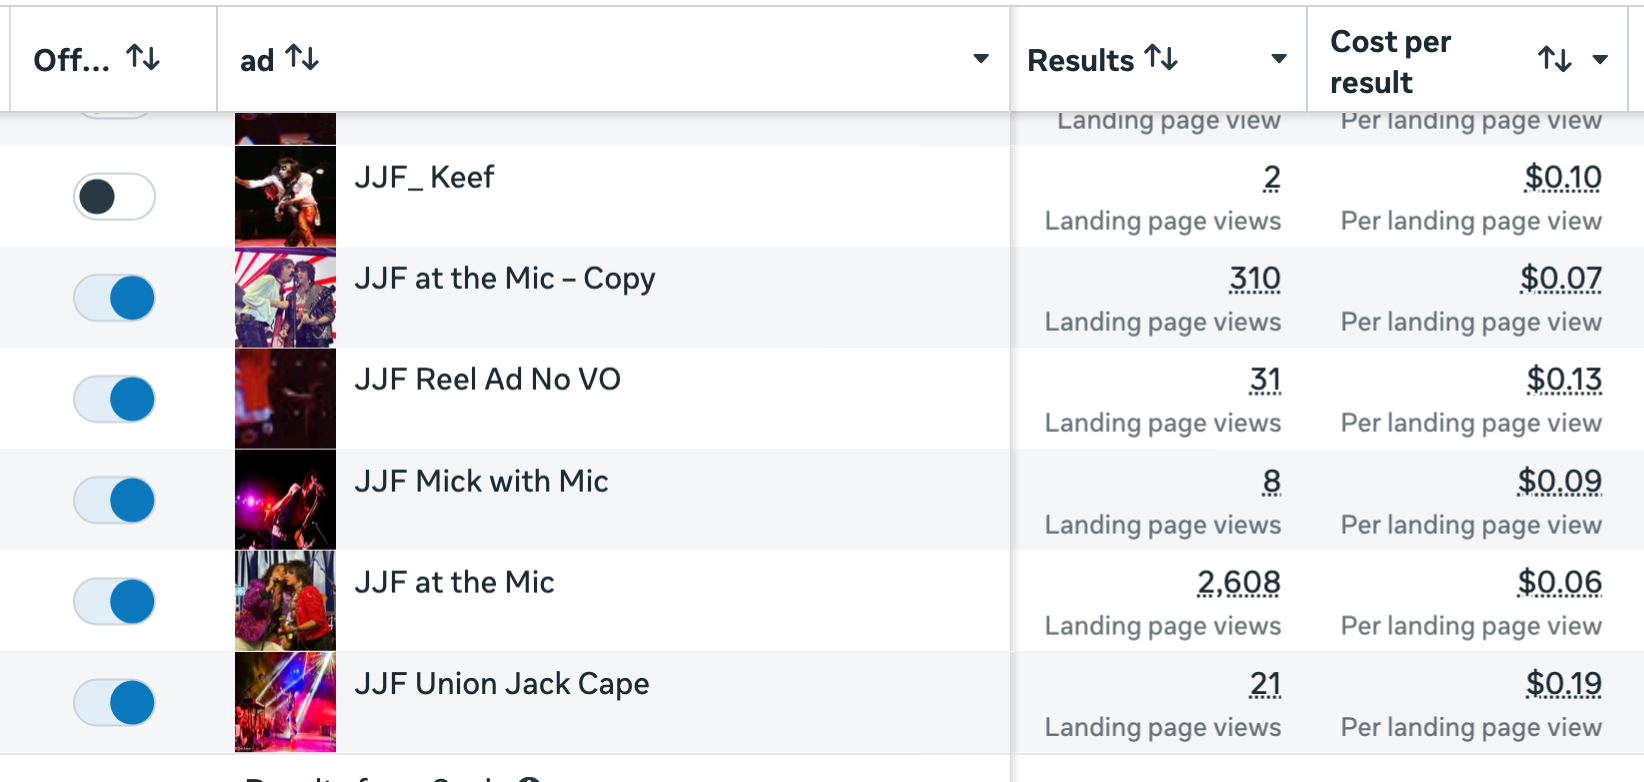Sort by Cost per result
This screenshot has height=782, width=1644.
coord(1554,60)
